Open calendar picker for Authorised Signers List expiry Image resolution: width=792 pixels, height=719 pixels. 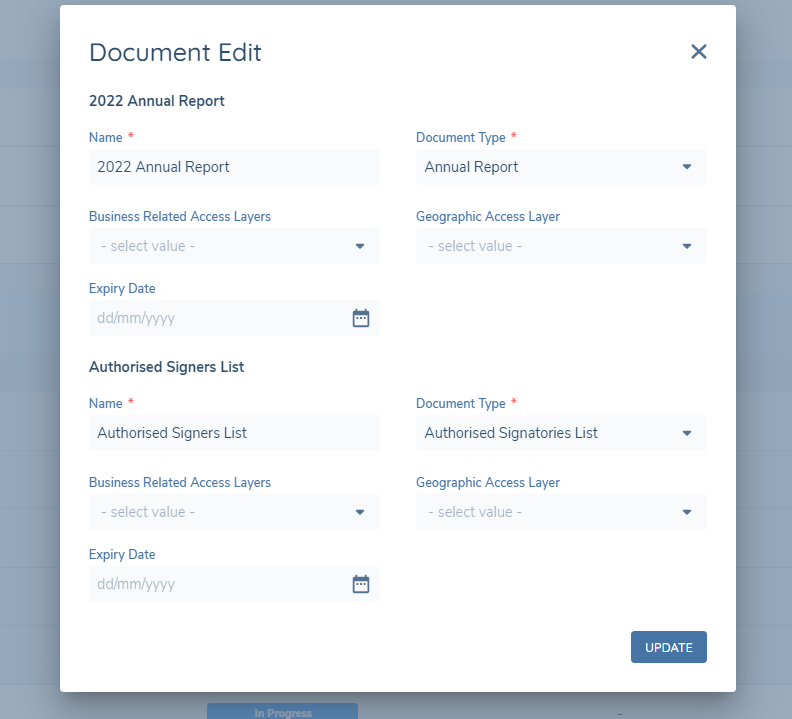click(361, 584)
